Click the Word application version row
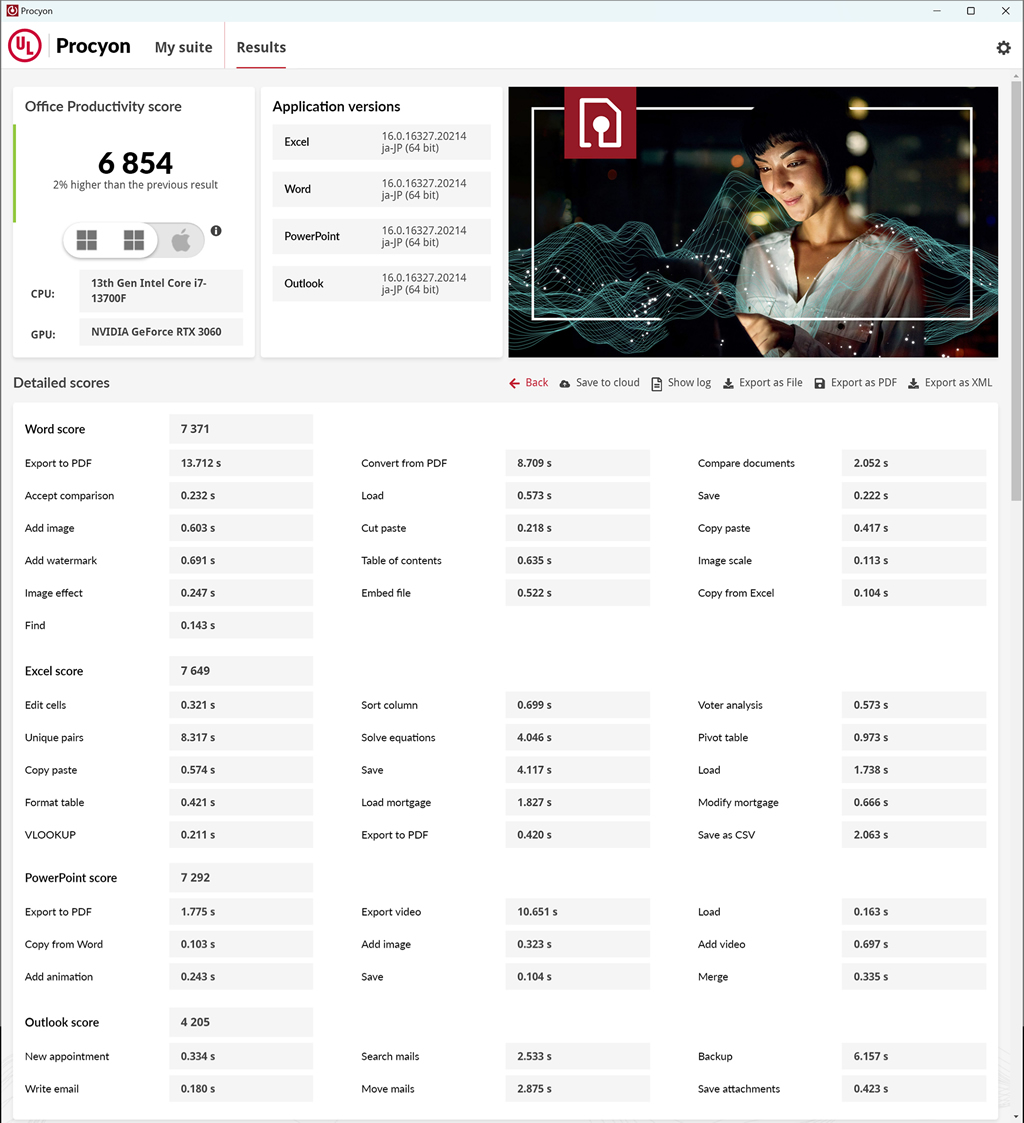1024x1123 pixels. 381,189
